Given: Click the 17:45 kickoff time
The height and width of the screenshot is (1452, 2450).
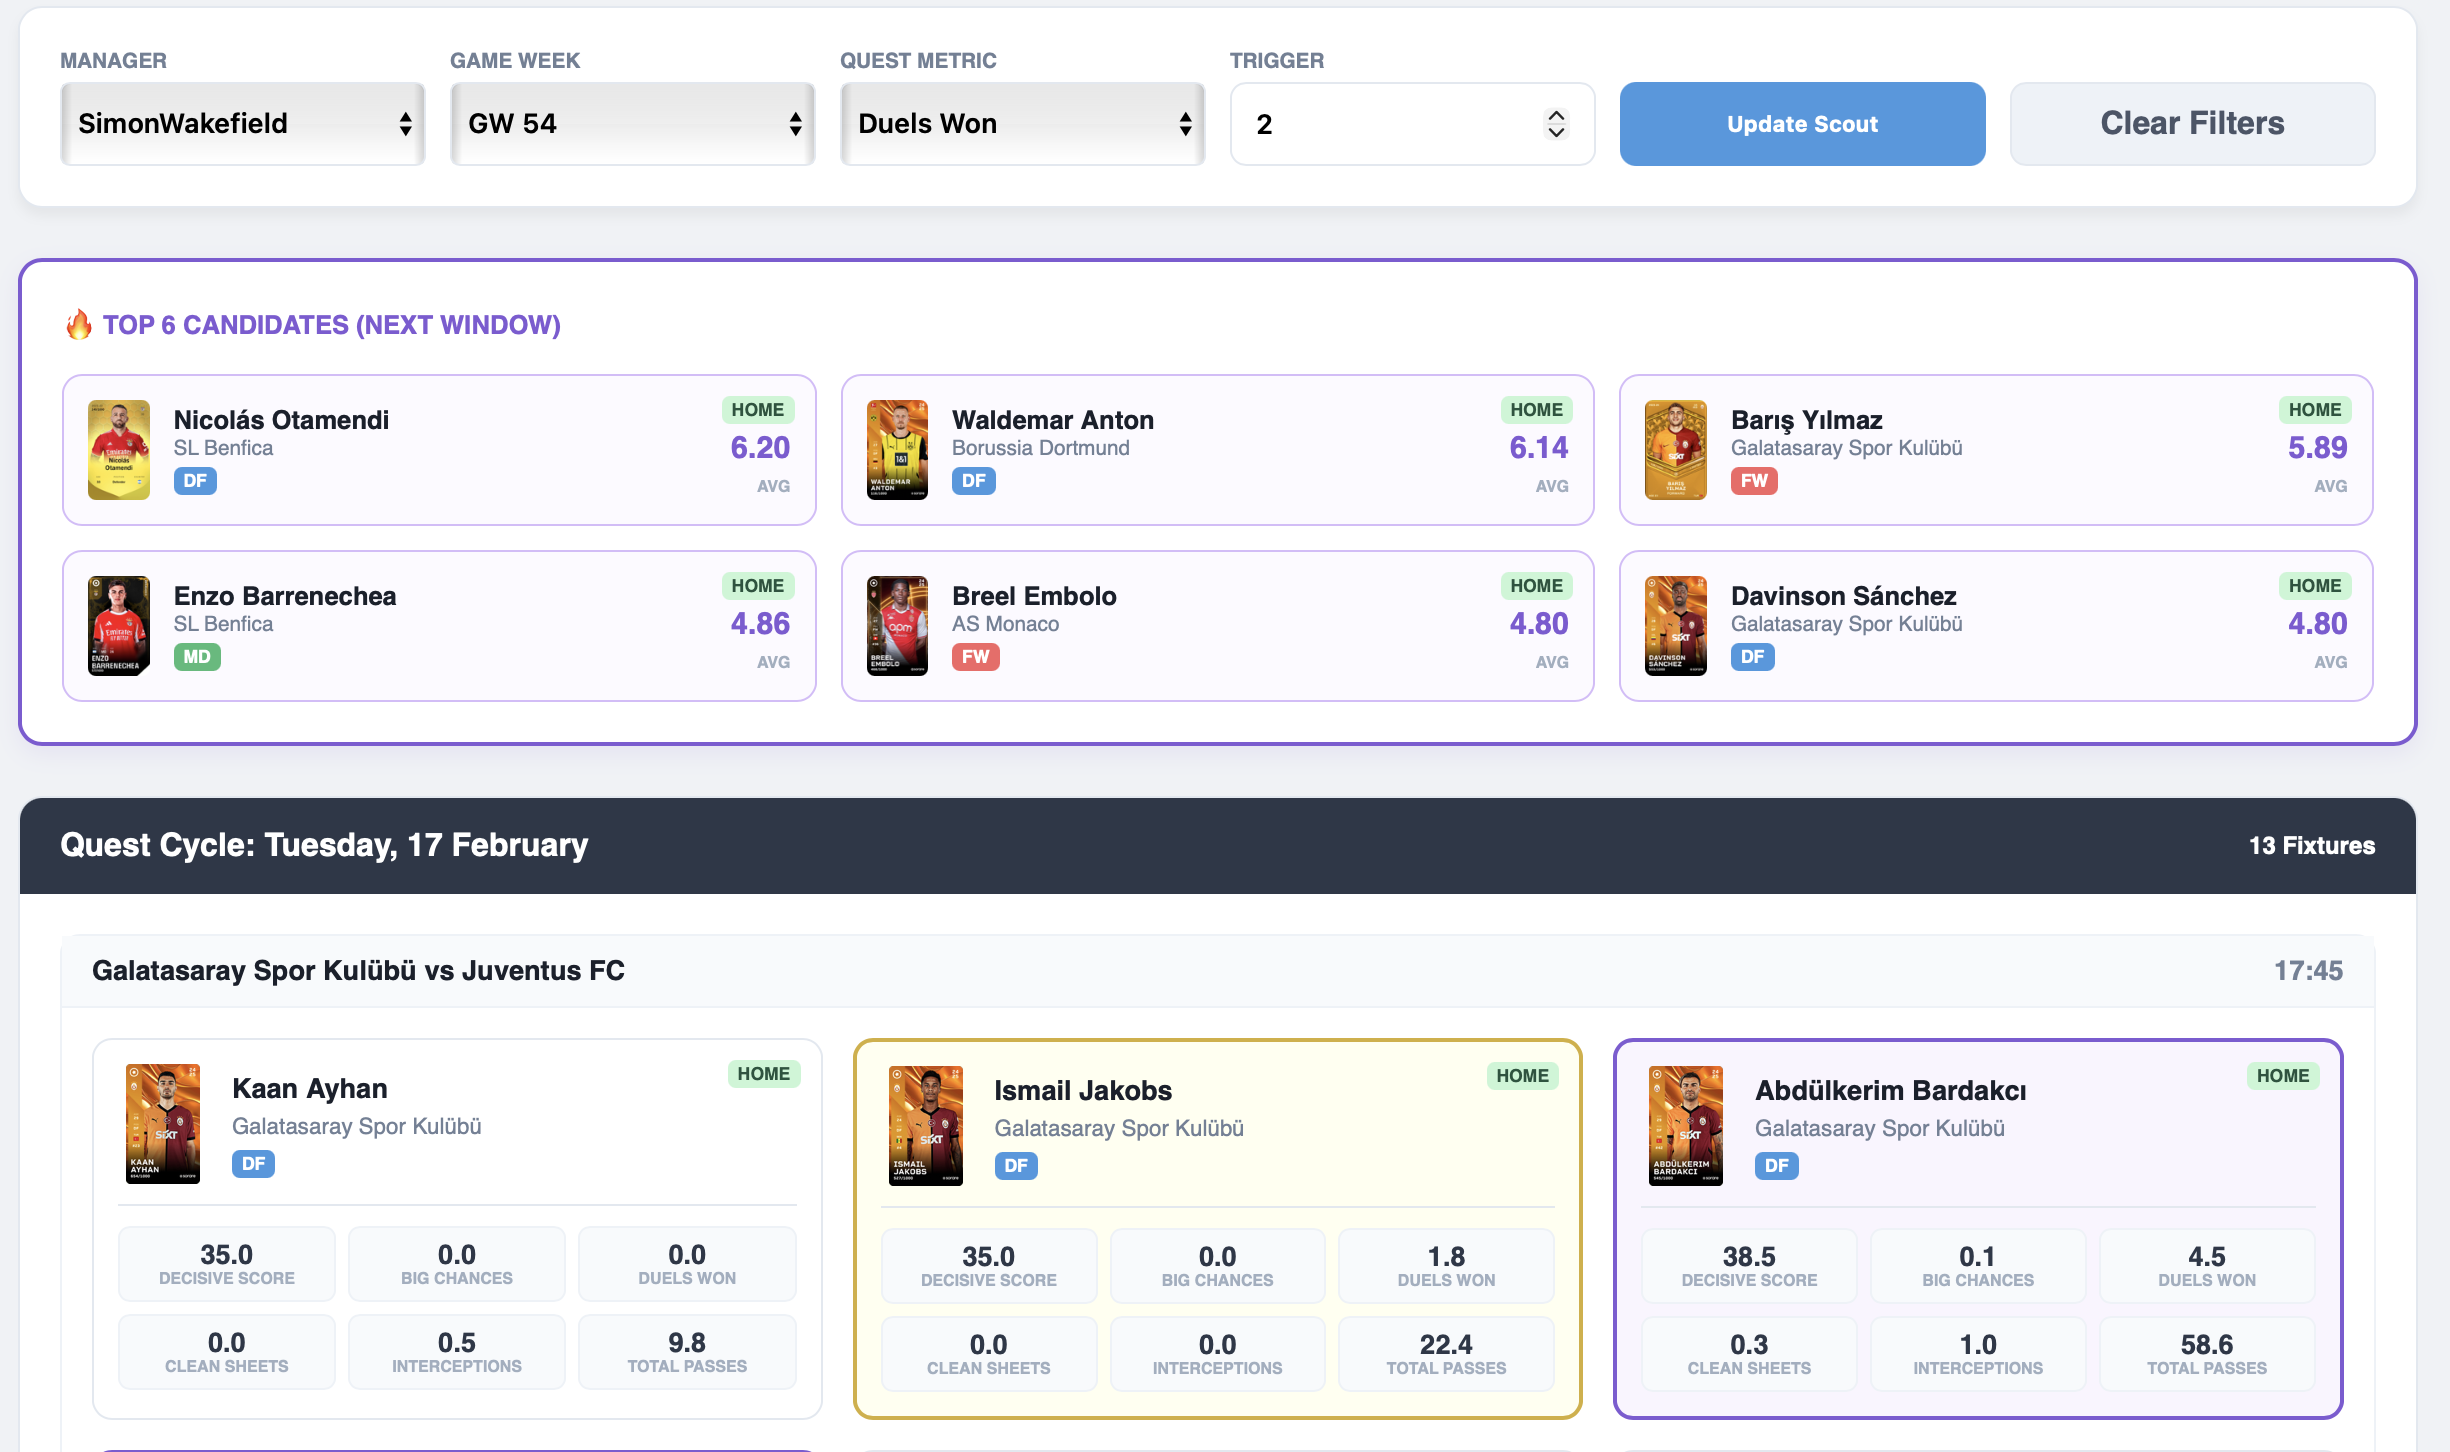Looking at the screenshot, I should [2308, 971].
